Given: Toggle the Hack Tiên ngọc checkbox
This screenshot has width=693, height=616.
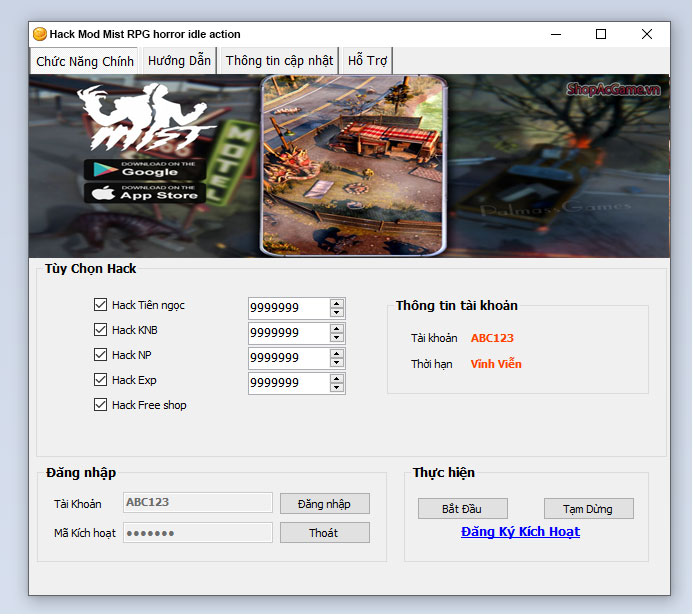Looking at the screenshot, I should pos(100,304).
